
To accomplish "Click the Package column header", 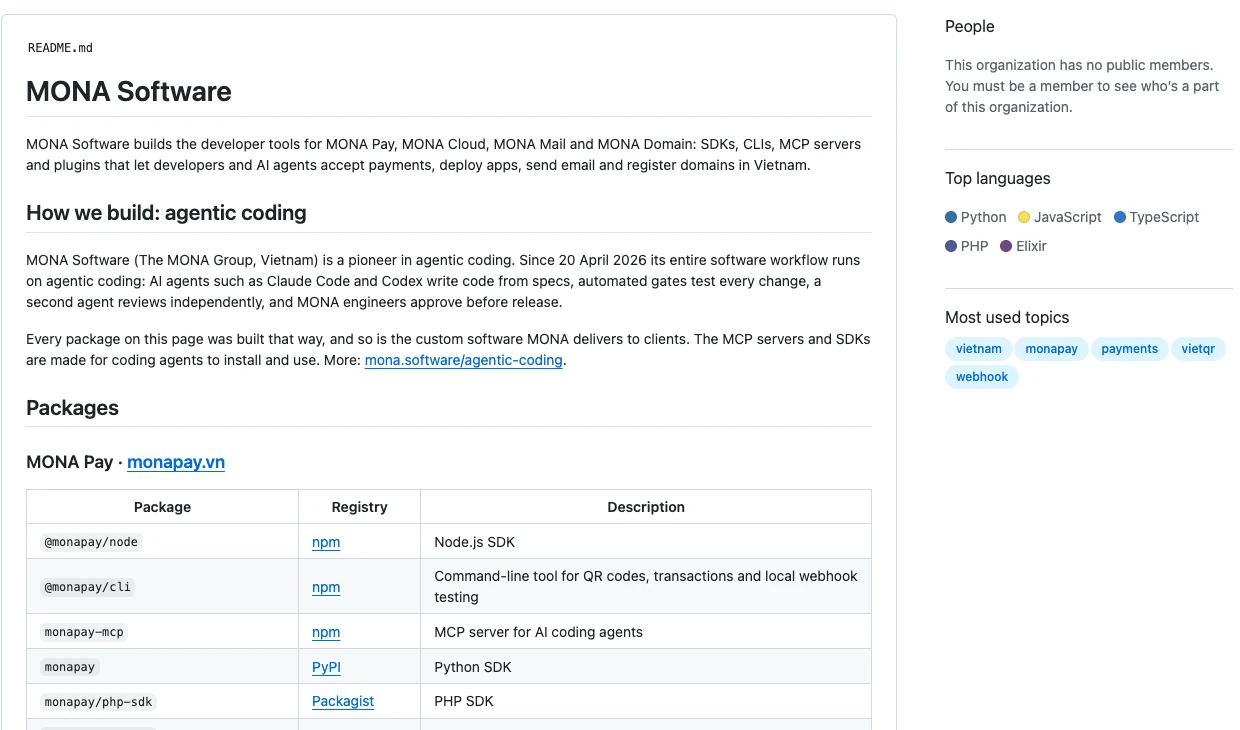I will pos(162,507).
